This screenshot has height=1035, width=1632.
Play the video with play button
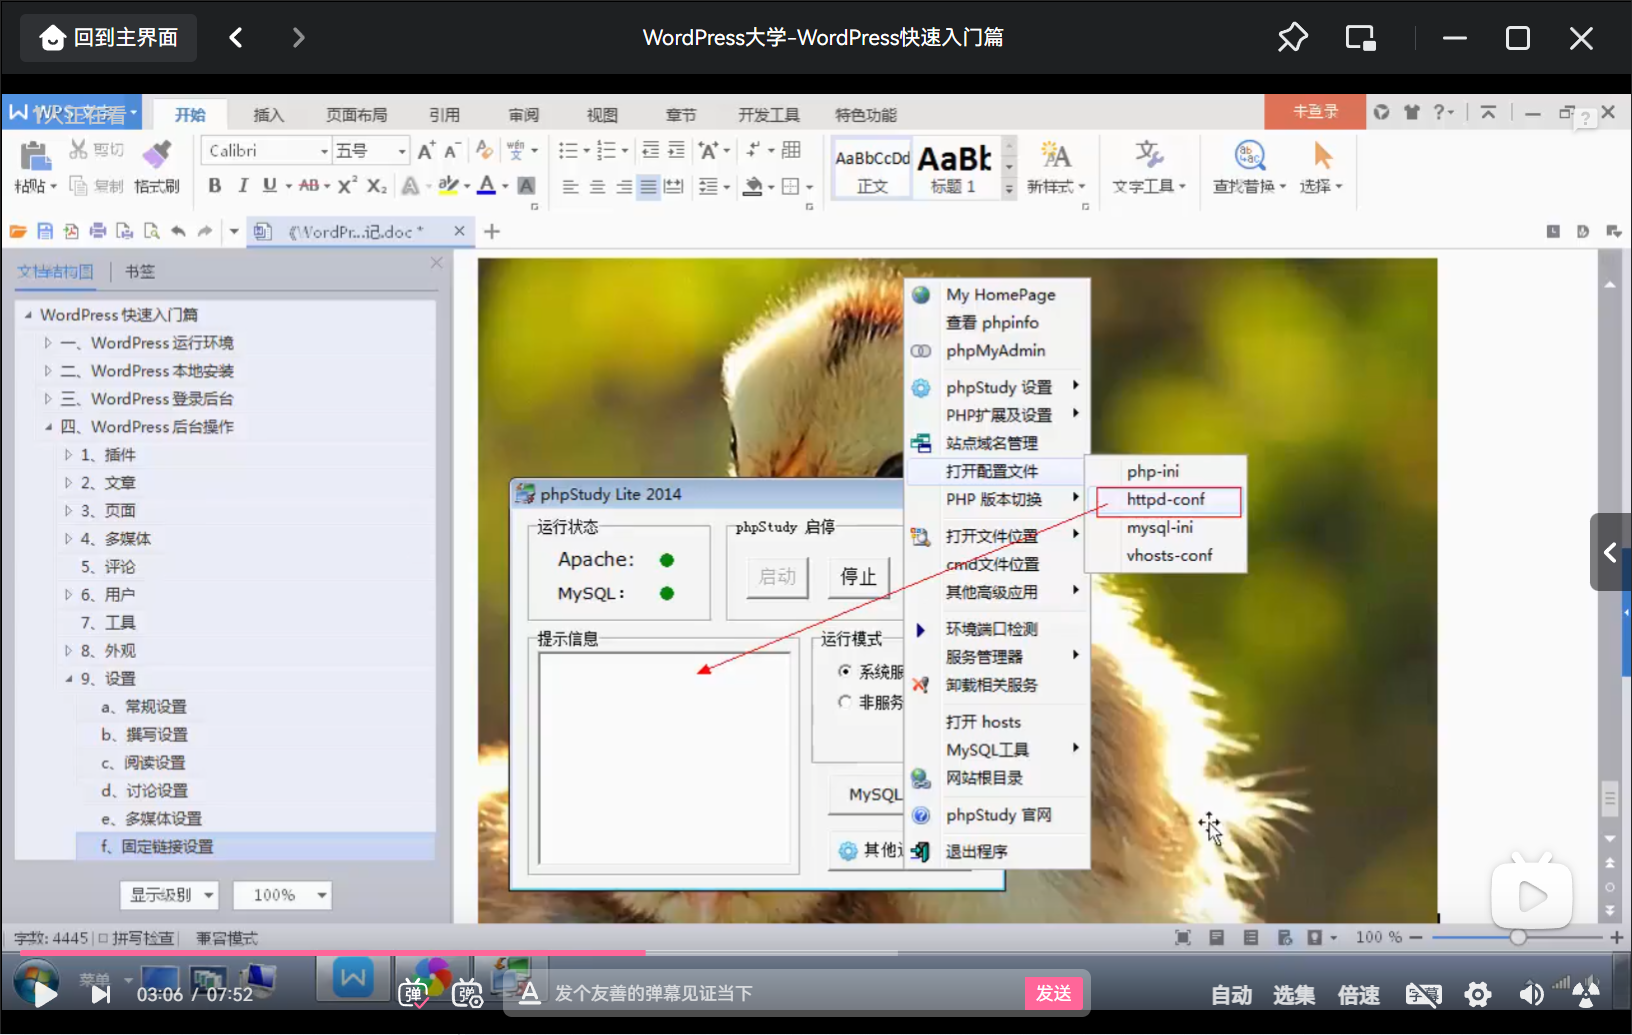tap(45, 993)
